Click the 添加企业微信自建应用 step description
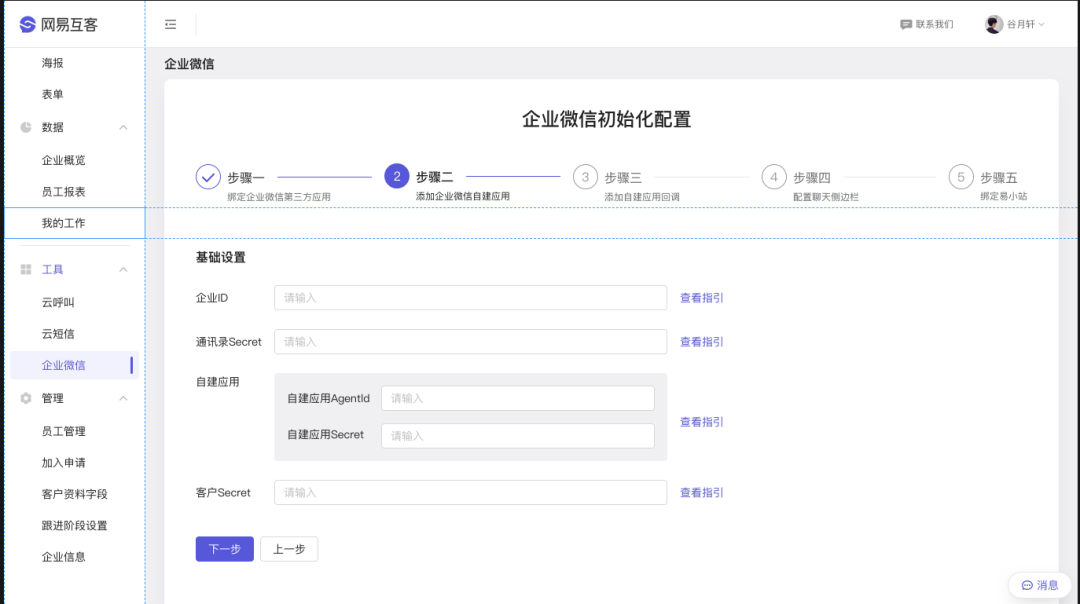This screenshot has height=604, width=1080. click(463, 196)
